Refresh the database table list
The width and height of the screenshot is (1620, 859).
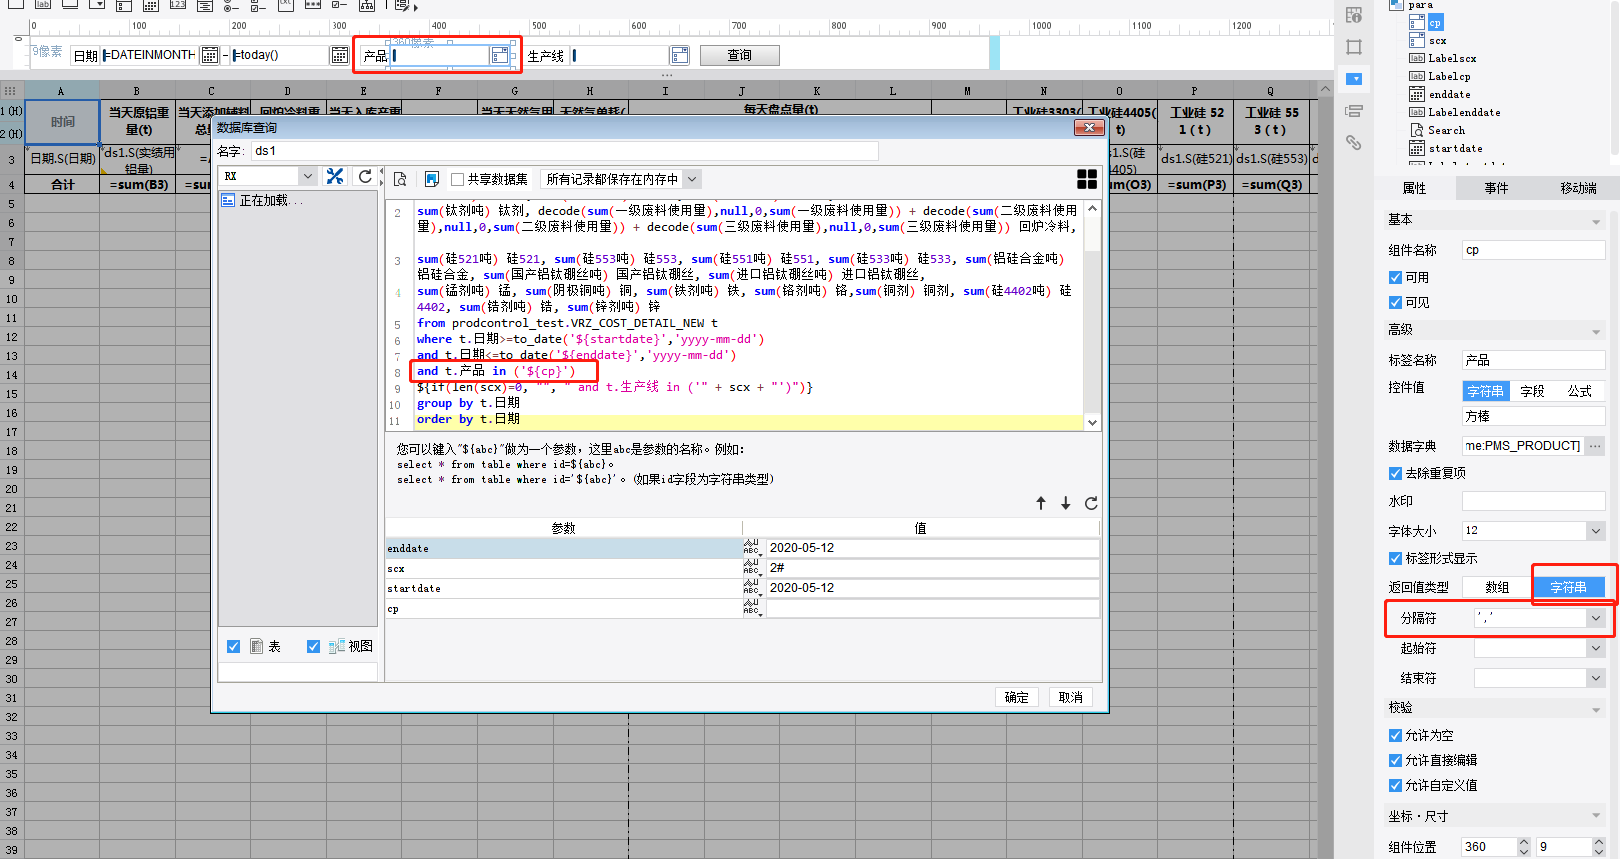click(365, 177)
